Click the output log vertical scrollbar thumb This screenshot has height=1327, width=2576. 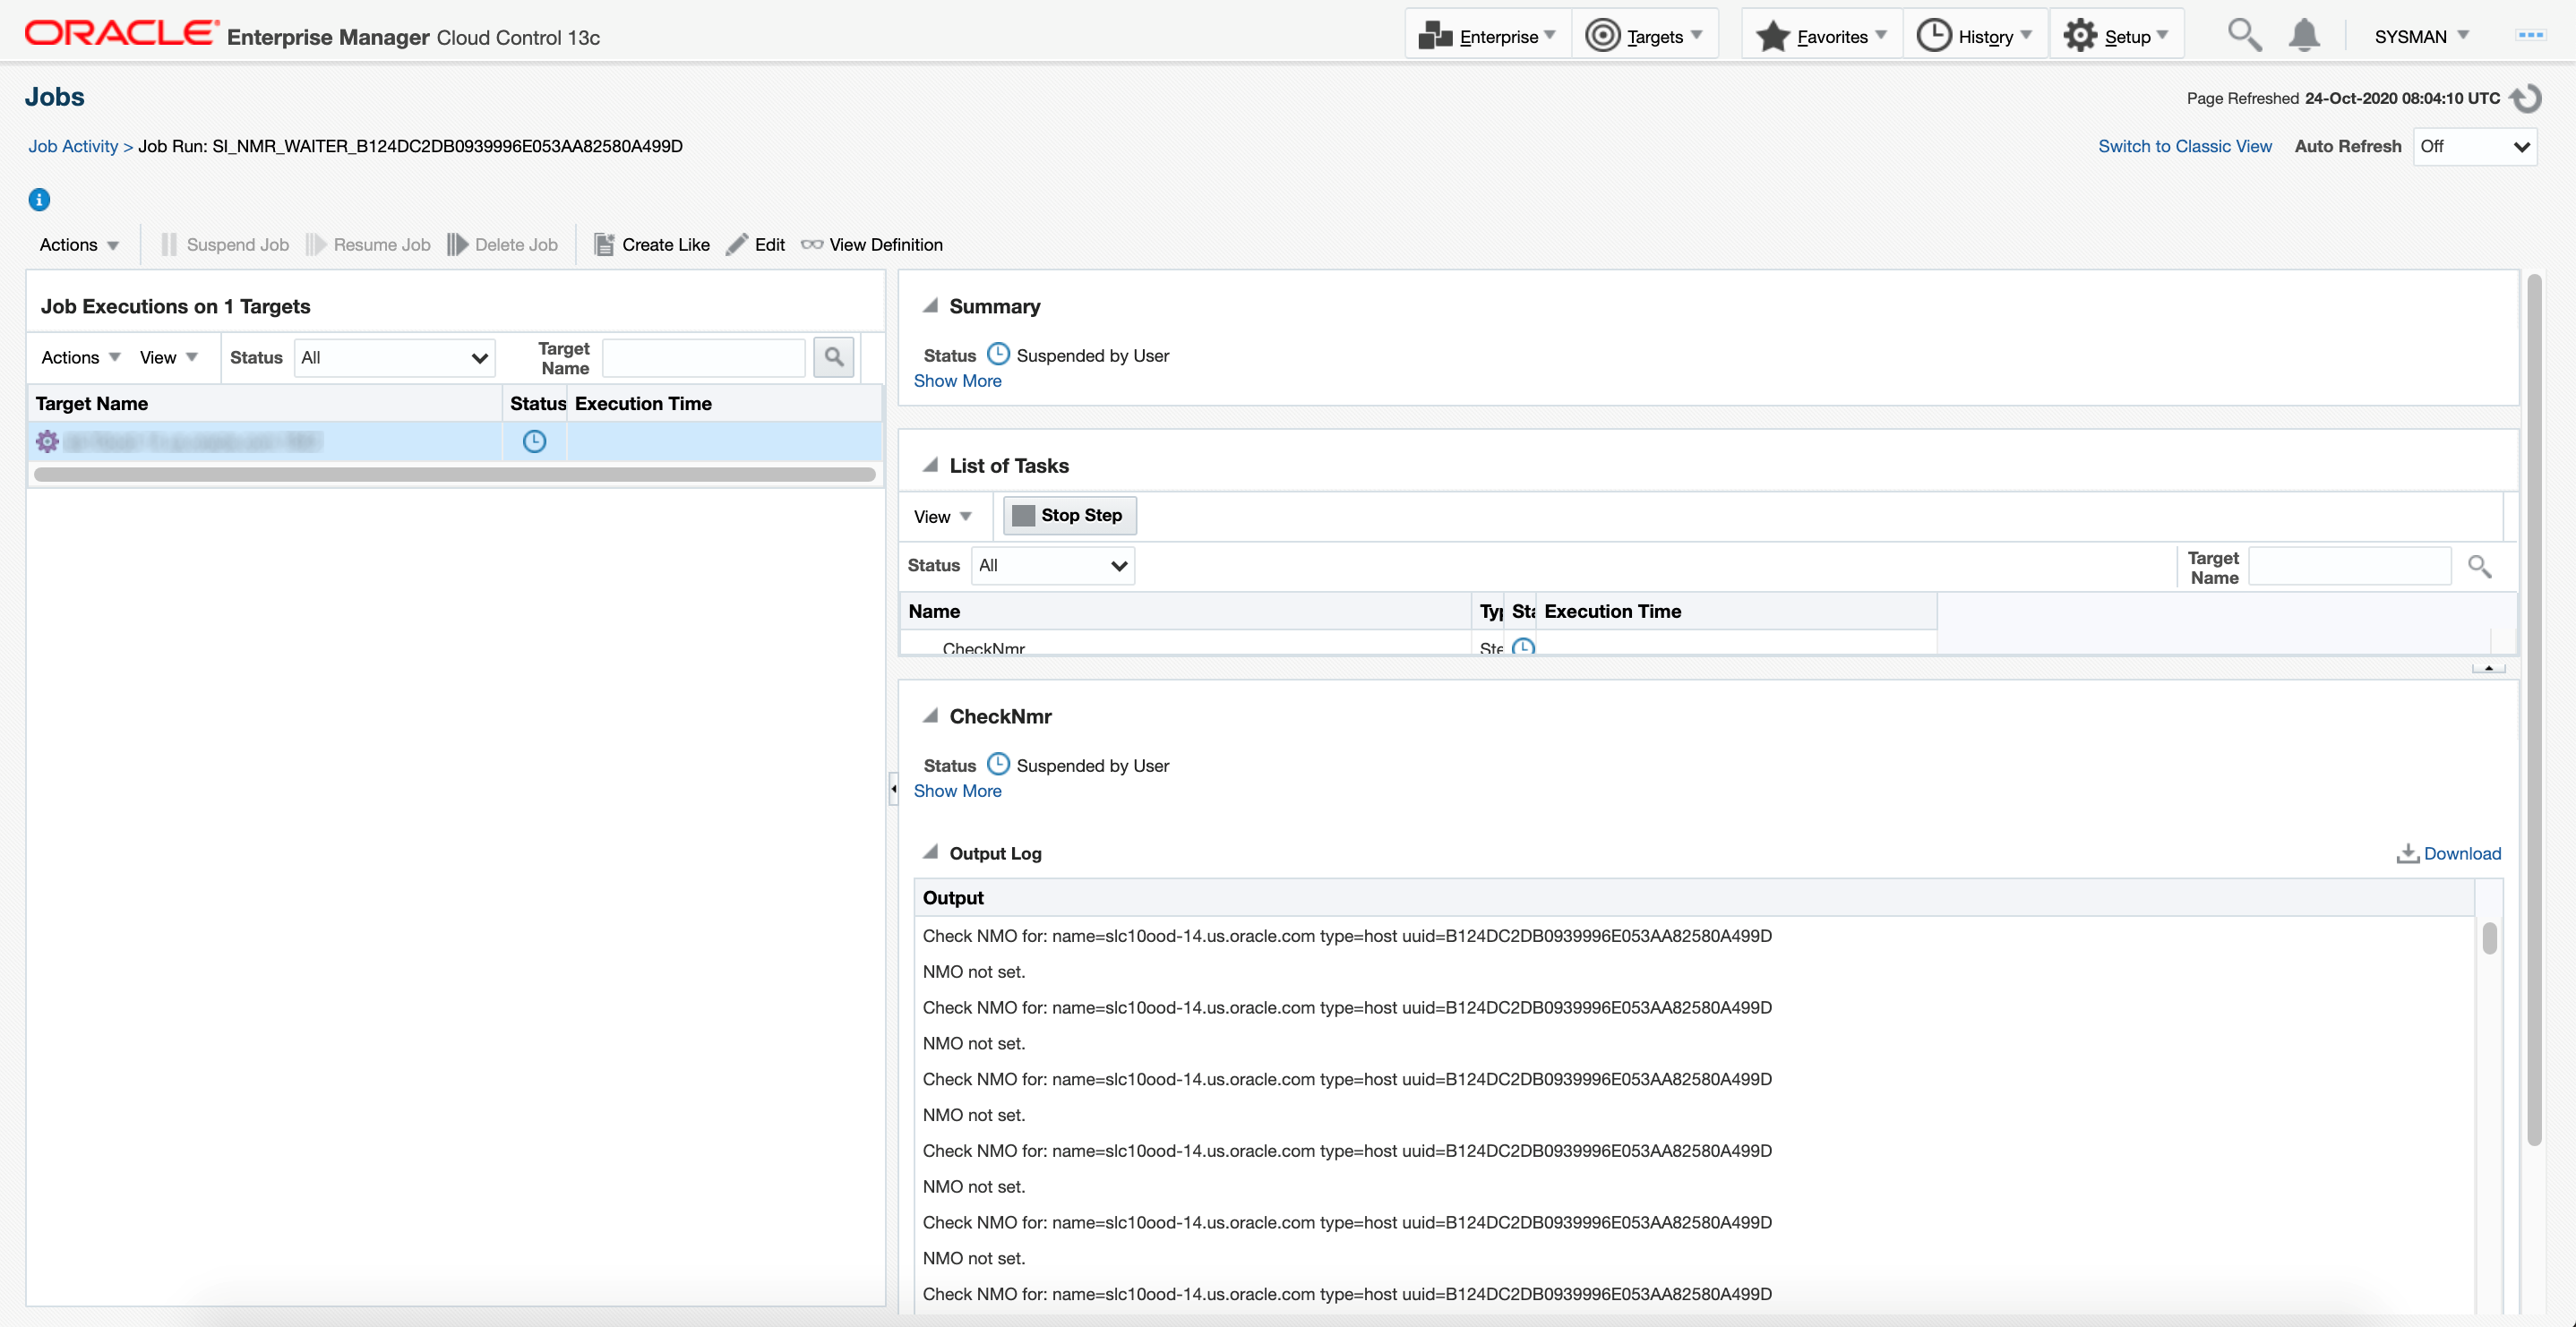[2489, 938]
